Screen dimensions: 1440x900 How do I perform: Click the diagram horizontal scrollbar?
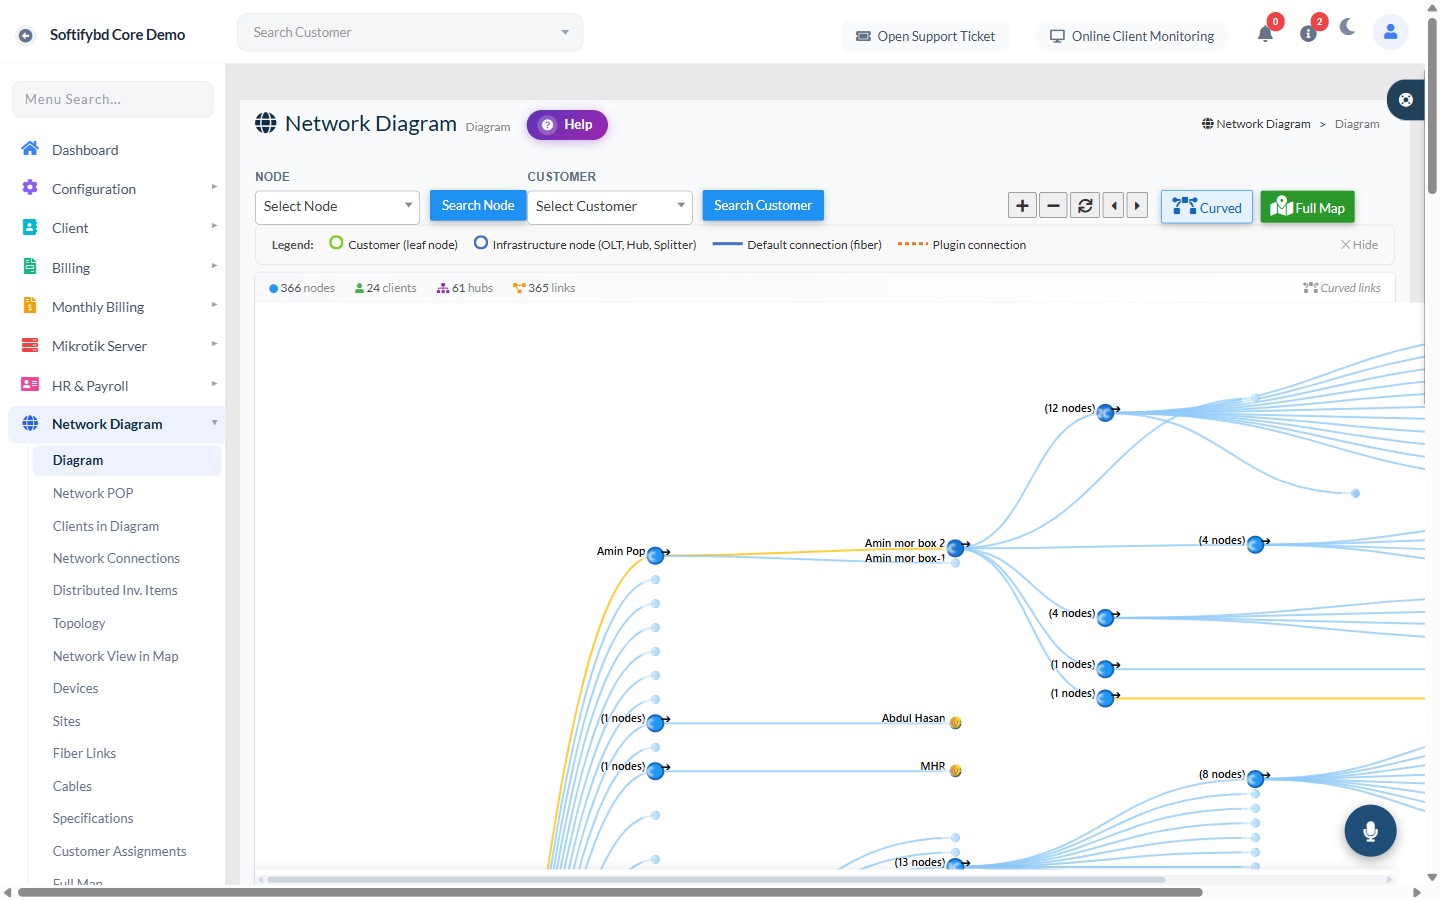click(716, 880)
